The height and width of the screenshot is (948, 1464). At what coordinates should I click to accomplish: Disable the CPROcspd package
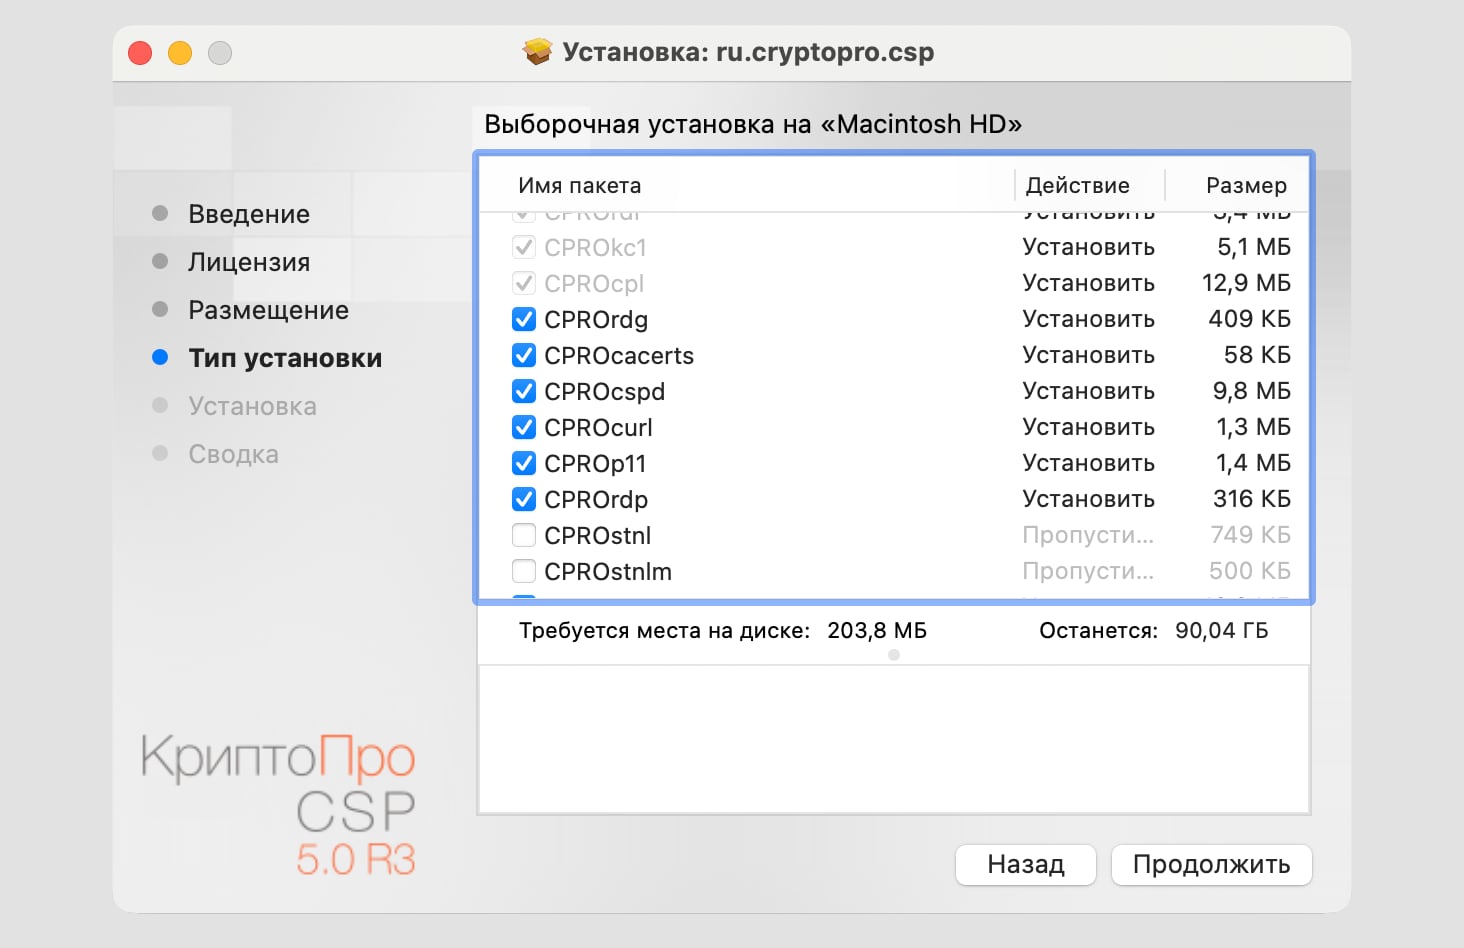tap(524, 392)
